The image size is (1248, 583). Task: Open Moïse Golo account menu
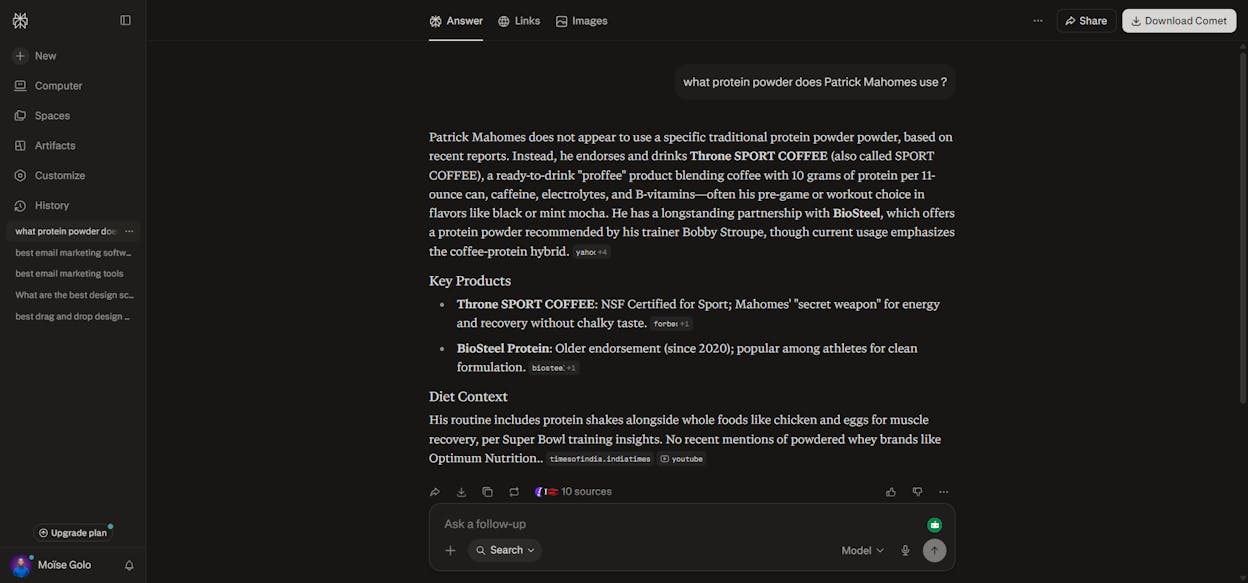point(52,565)
